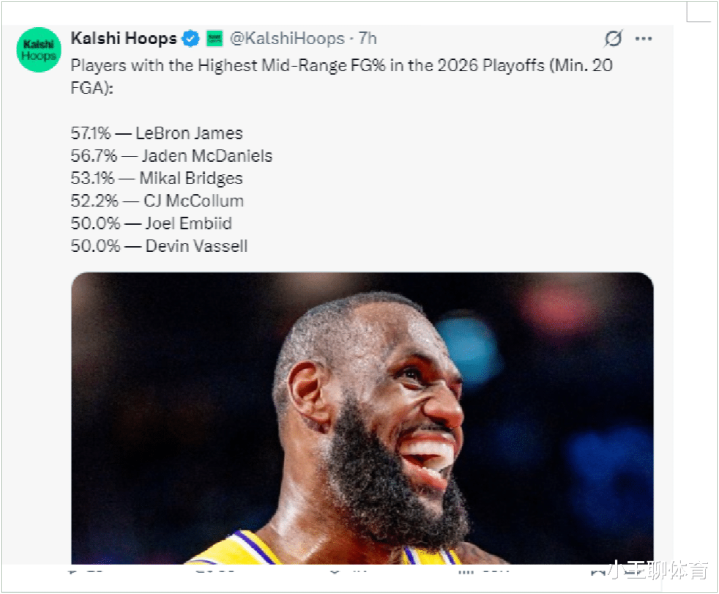Open the Grok explain-post icon
This screenshot has width=719, height=594.
click(613, 39)
